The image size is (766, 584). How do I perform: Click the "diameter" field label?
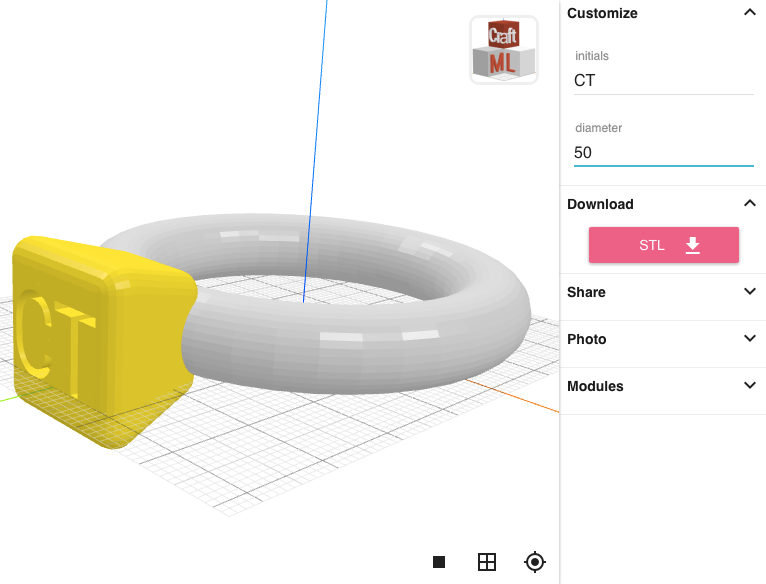(x=598, y=128)
